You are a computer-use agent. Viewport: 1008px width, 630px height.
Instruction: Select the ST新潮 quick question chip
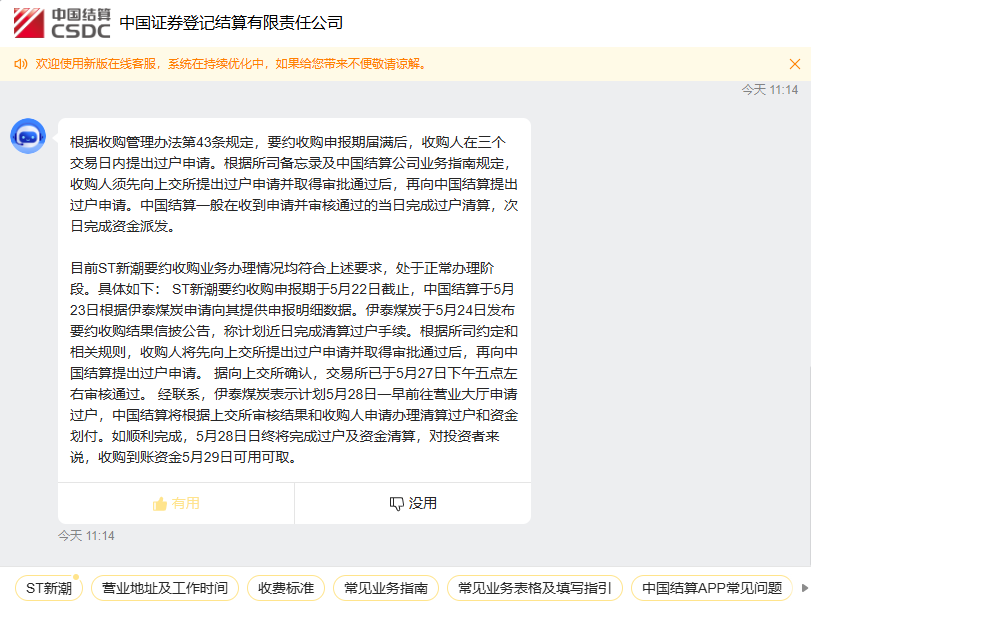(48, 588)
